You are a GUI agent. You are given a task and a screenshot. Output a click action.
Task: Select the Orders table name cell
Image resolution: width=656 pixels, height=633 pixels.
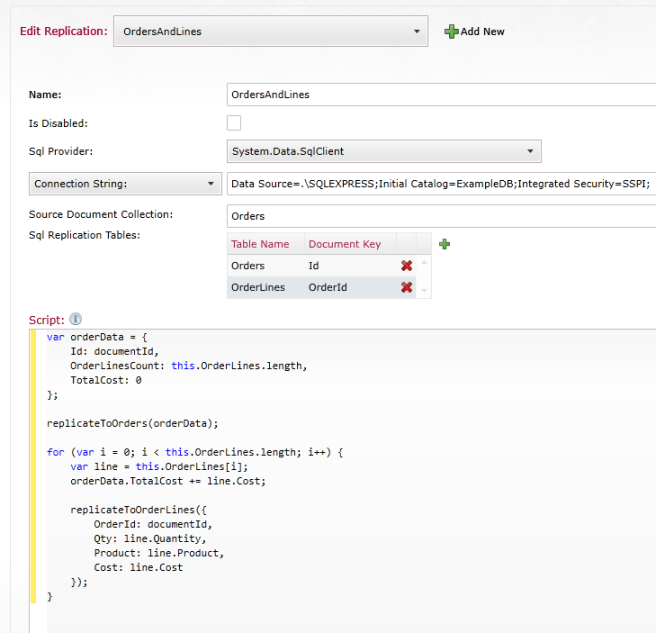coord(266,266)
